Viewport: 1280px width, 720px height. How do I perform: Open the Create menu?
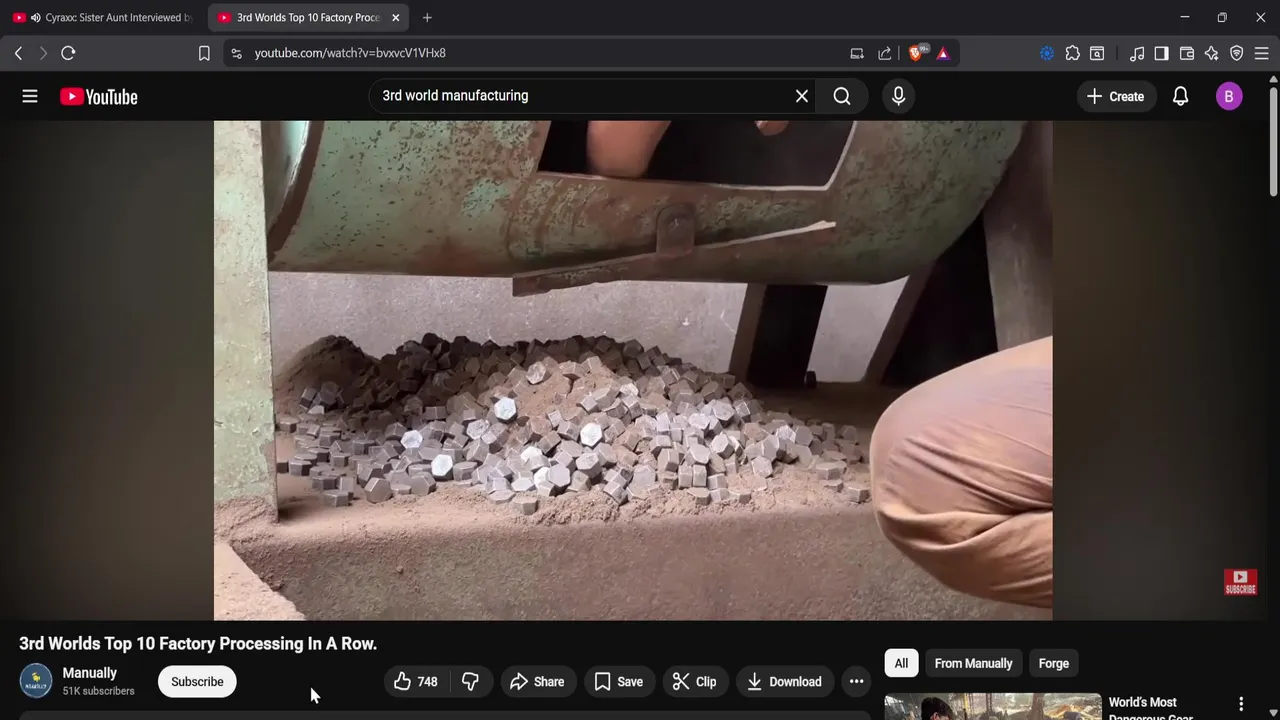coord(1115,96)
